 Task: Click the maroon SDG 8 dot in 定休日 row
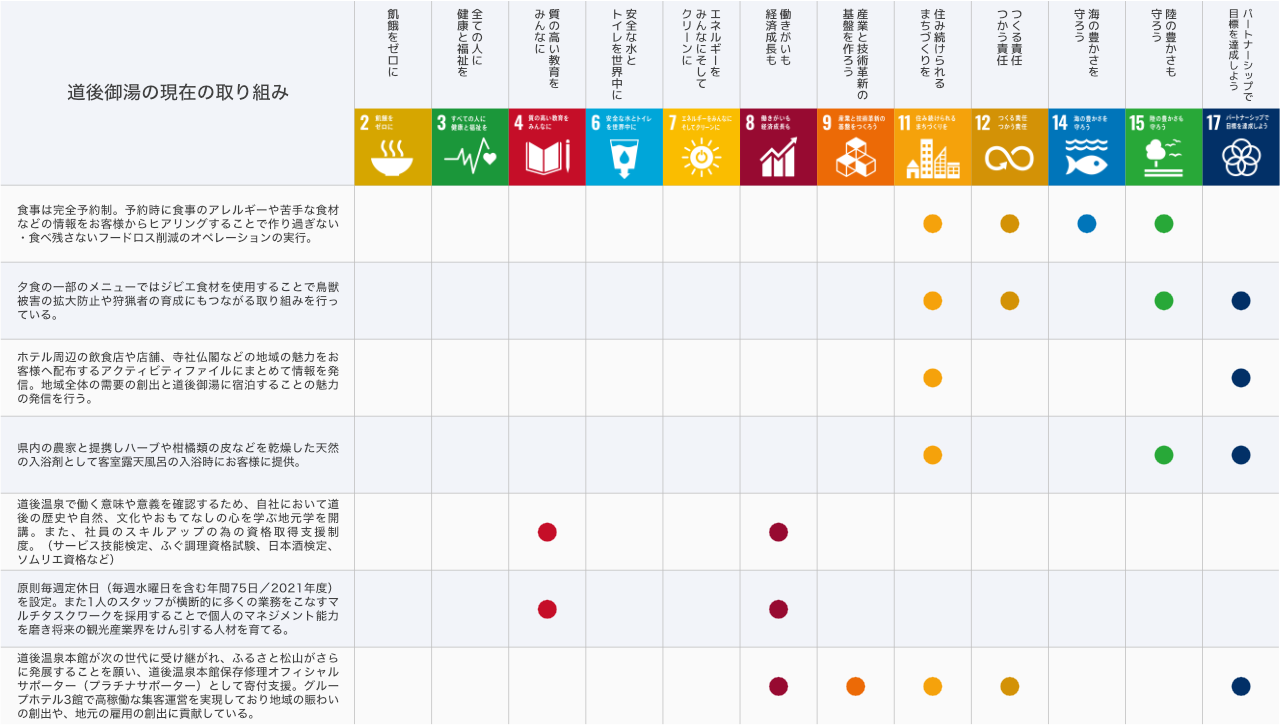coord(779,609)
